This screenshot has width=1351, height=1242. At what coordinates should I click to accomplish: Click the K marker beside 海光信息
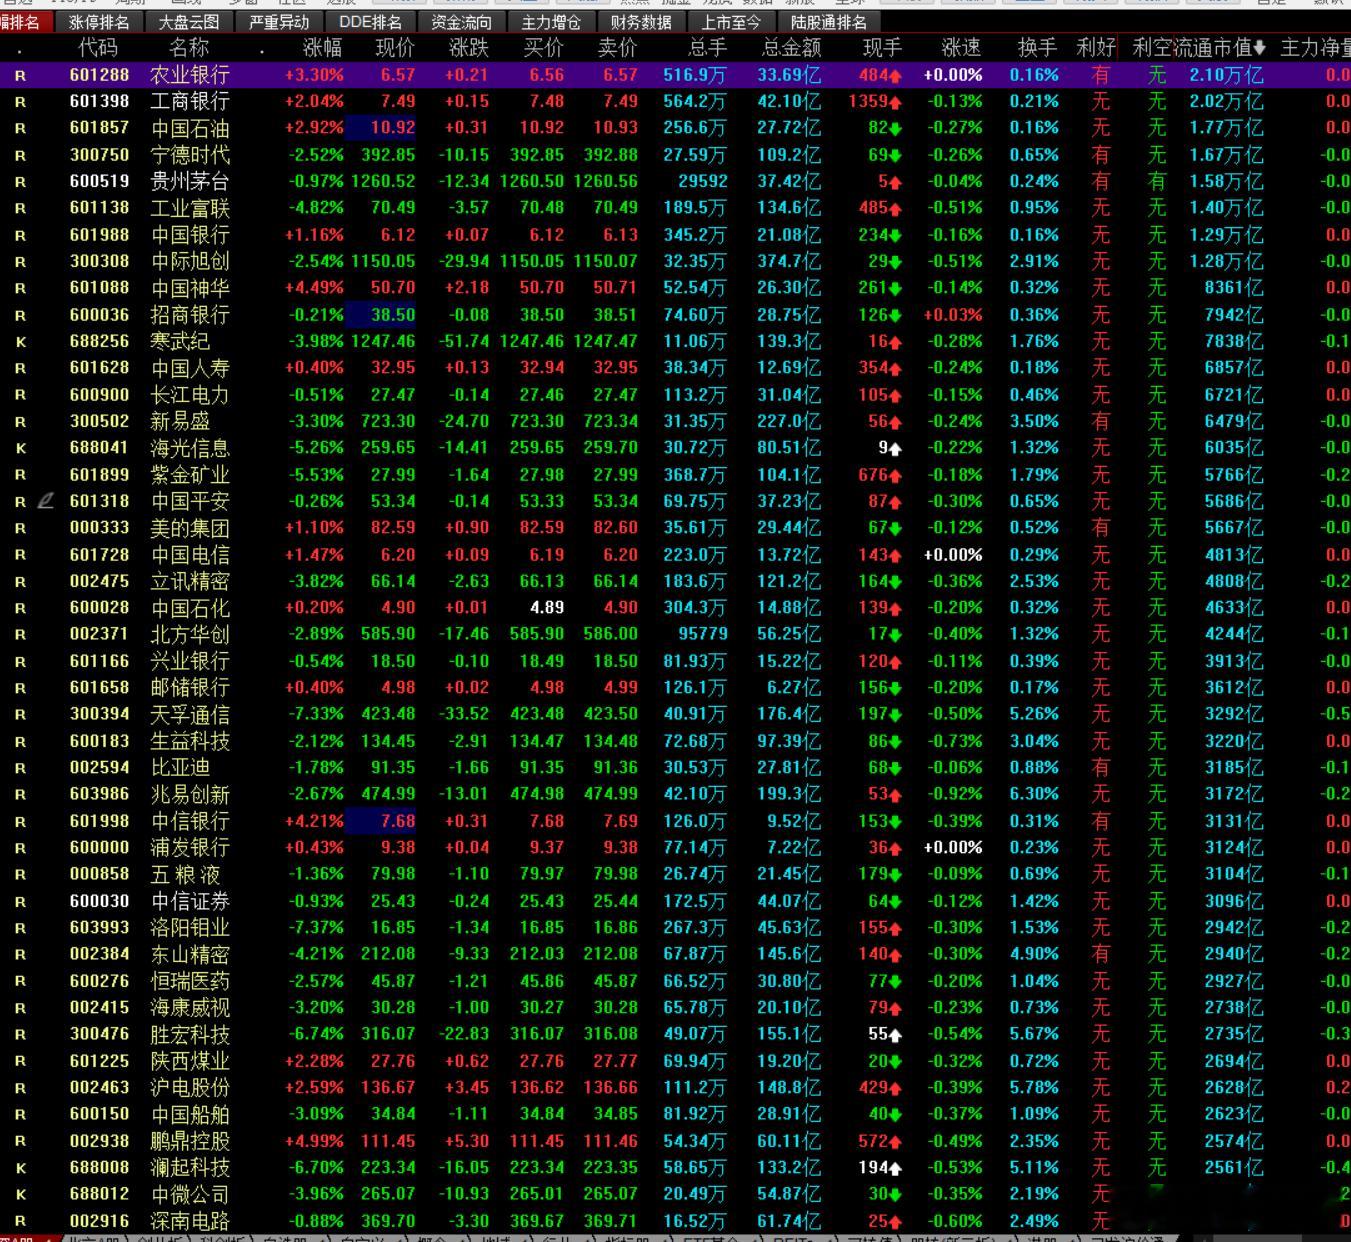tap(21, 449)
